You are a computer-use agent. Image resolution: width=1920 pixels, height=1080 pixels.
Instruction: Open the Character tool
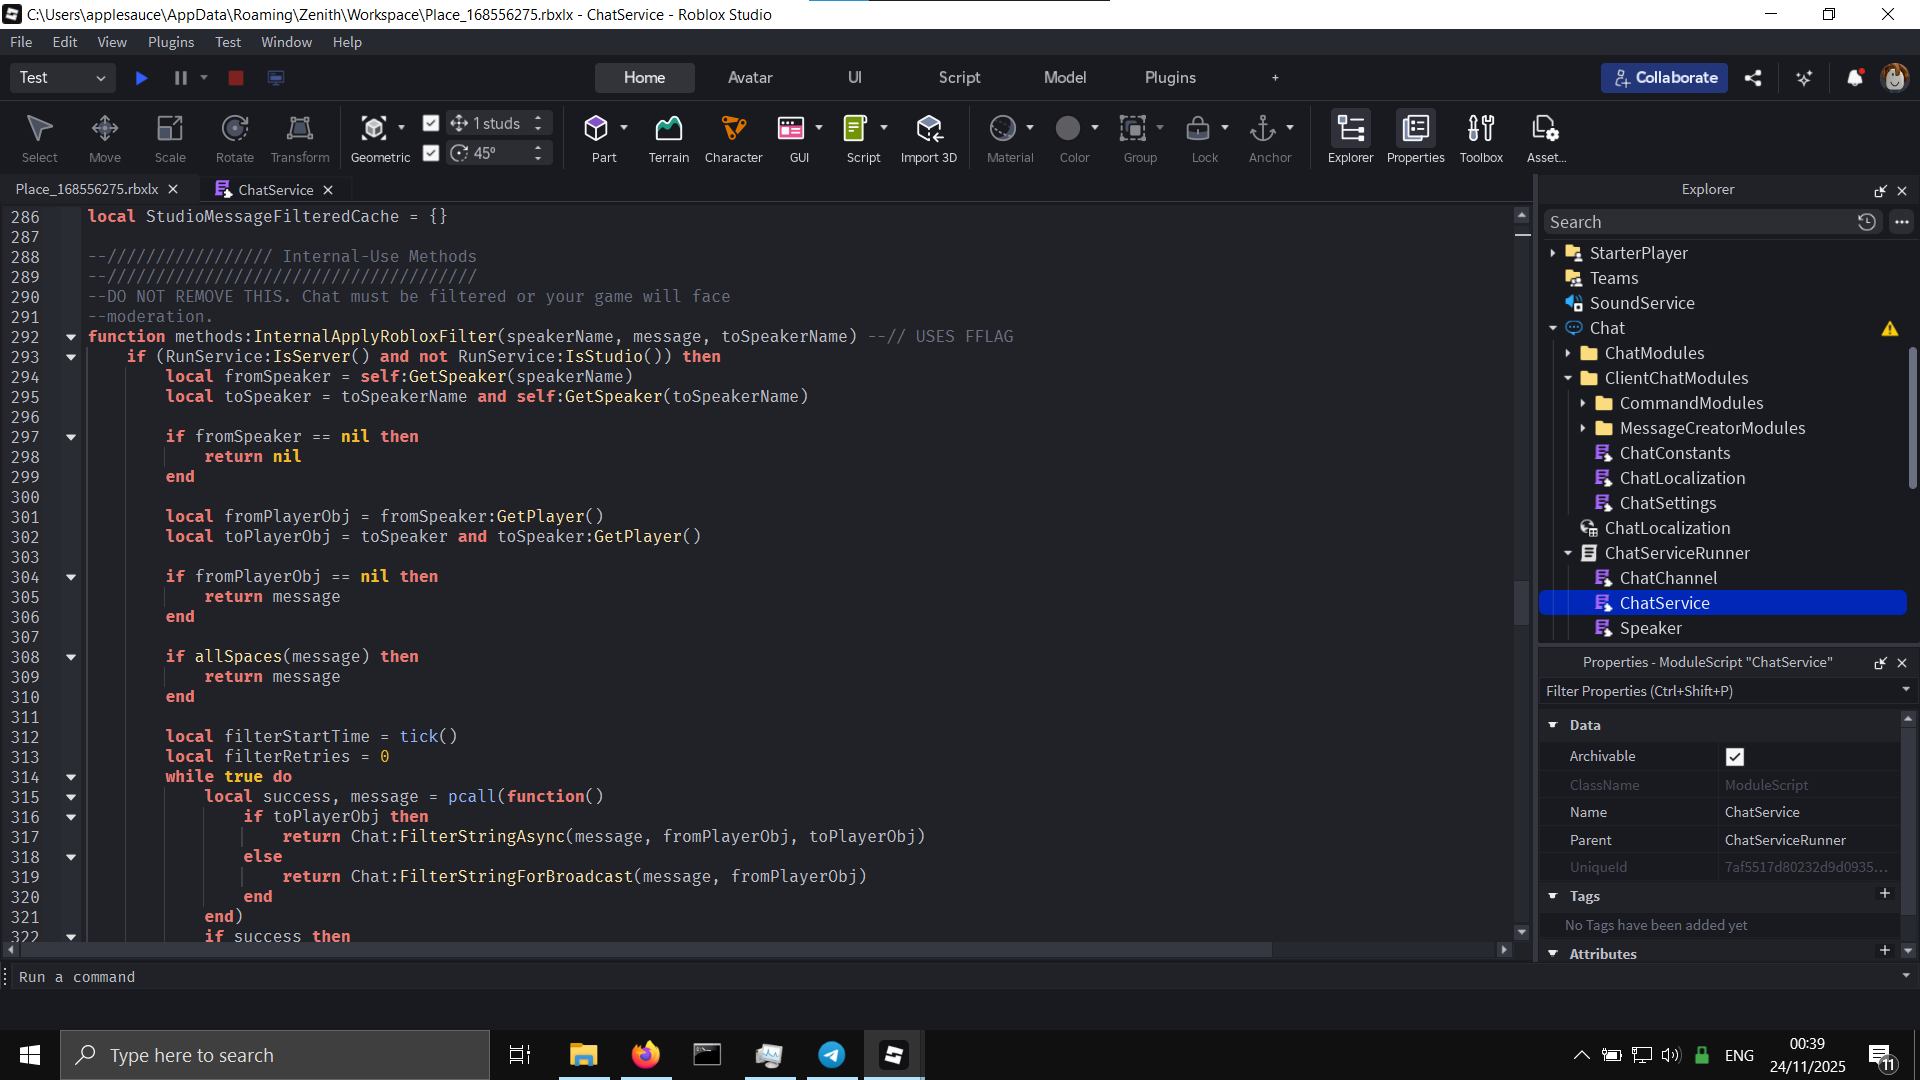pos(733,129)
